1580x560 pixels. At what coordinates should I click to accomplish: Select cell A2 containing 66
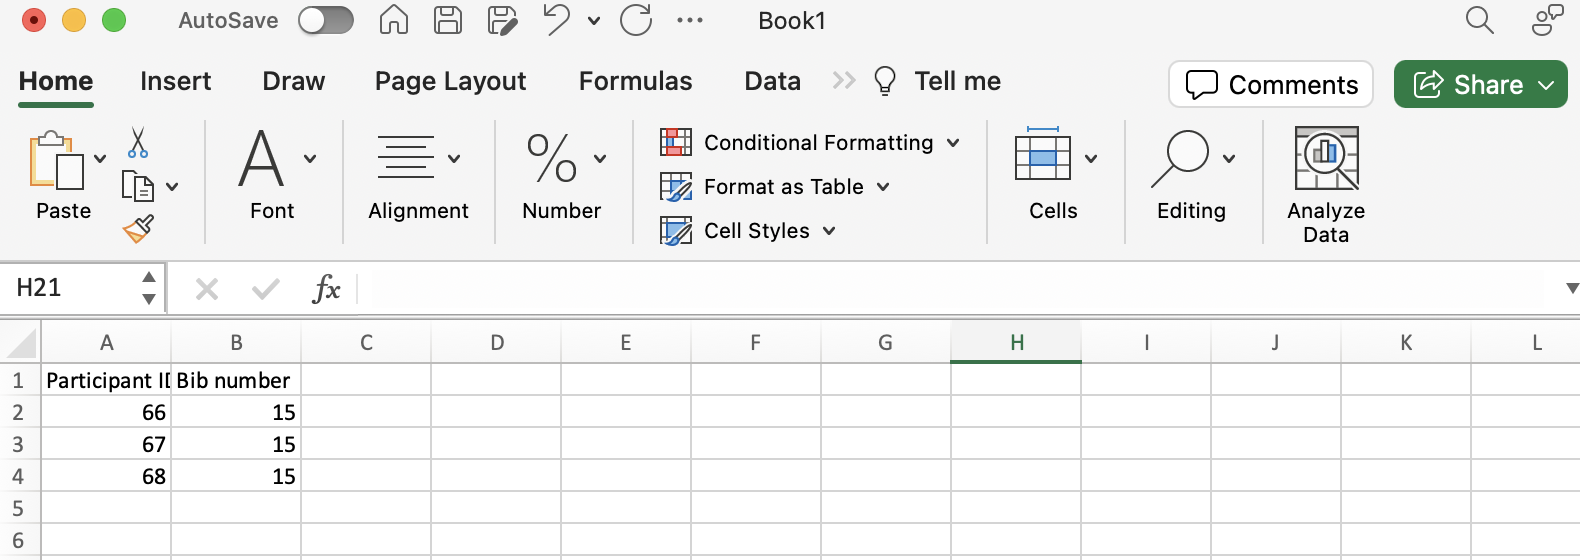(106, 412)
